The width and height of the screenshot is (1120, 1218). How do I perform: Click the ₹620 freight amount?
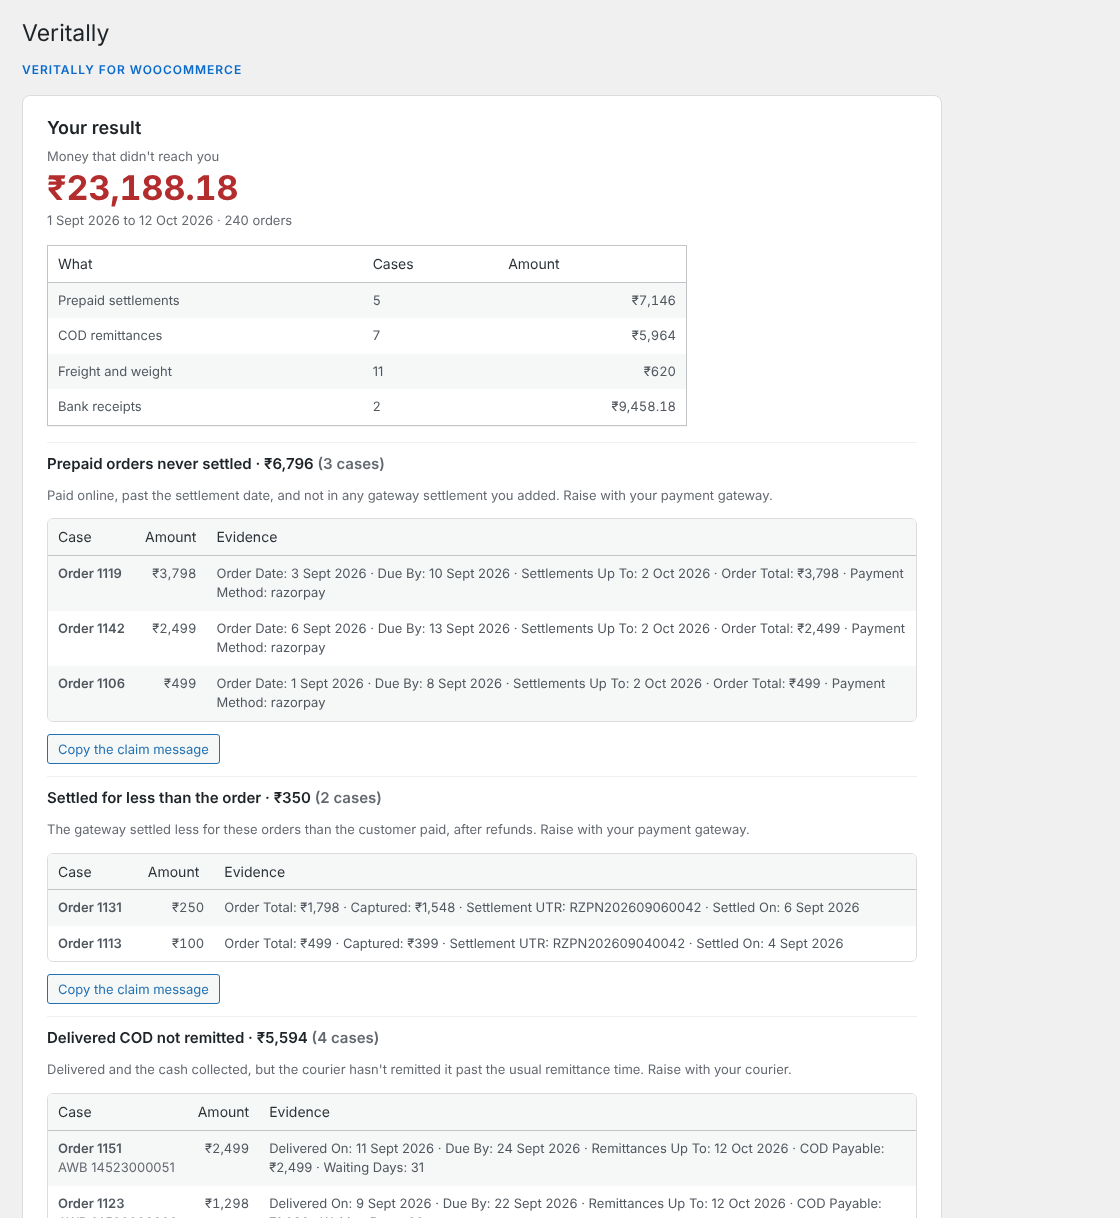tap(660, 372)
